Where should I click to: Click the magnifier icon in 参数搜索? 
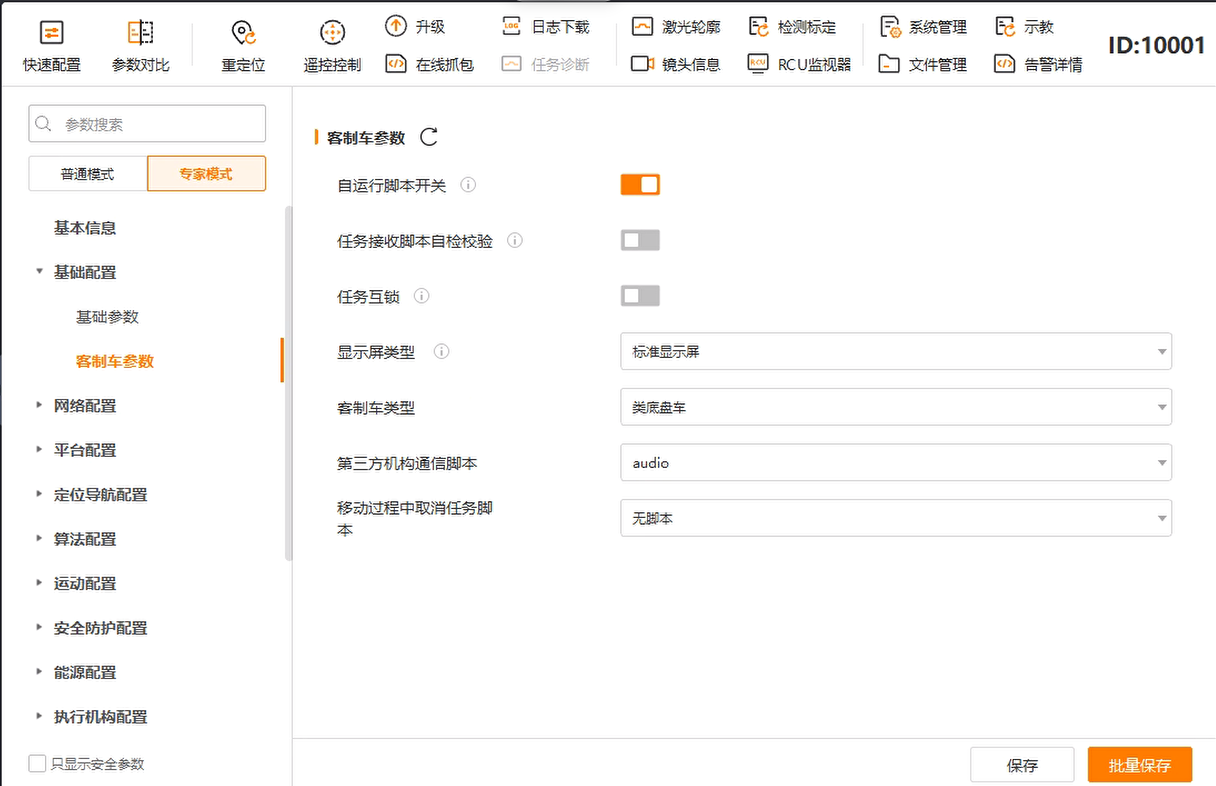point(43,124)
